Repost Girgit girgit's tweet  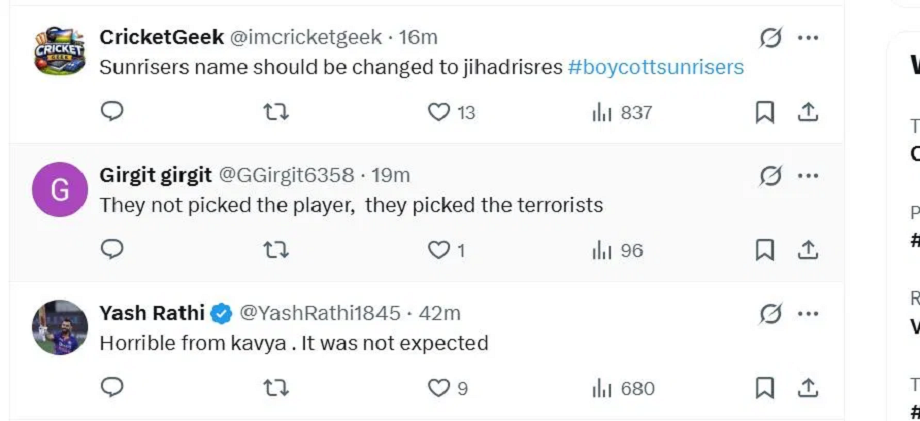pyautogui.click(x=275, y=250)
